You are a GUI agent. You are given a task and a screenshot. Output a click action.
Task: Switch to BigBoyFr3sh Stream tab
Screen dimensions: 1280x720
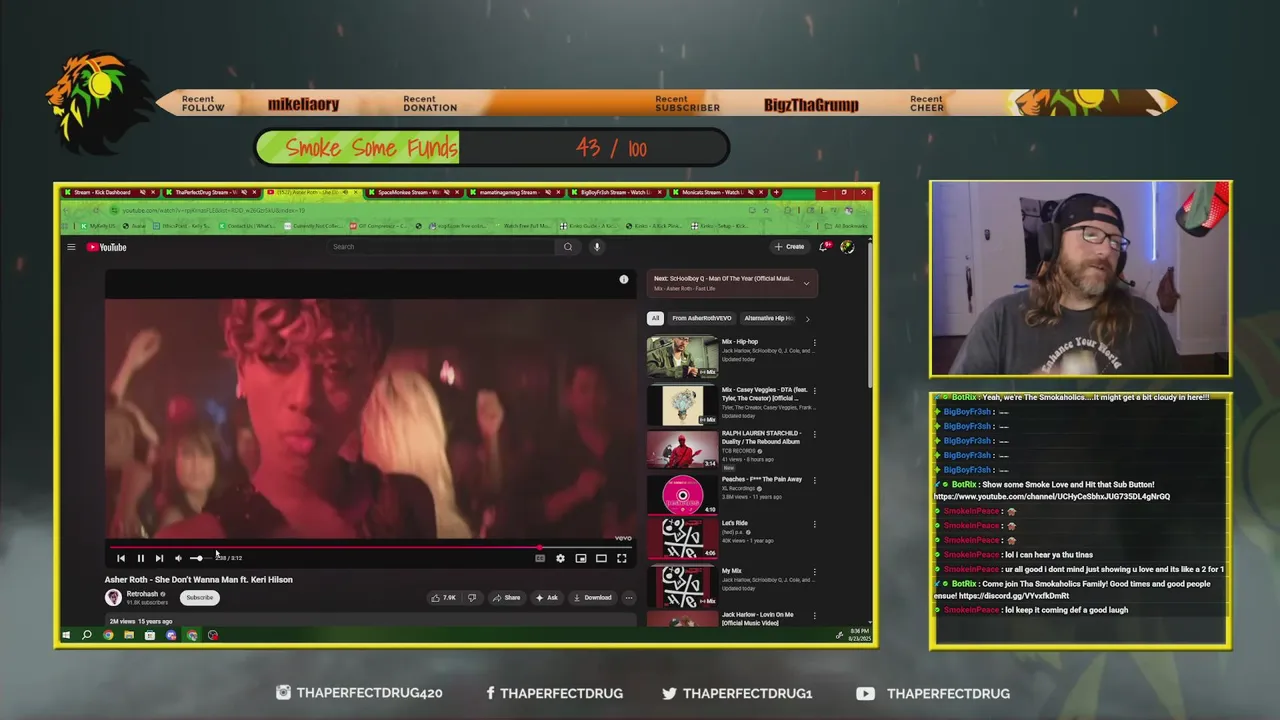tap(615, 192)
